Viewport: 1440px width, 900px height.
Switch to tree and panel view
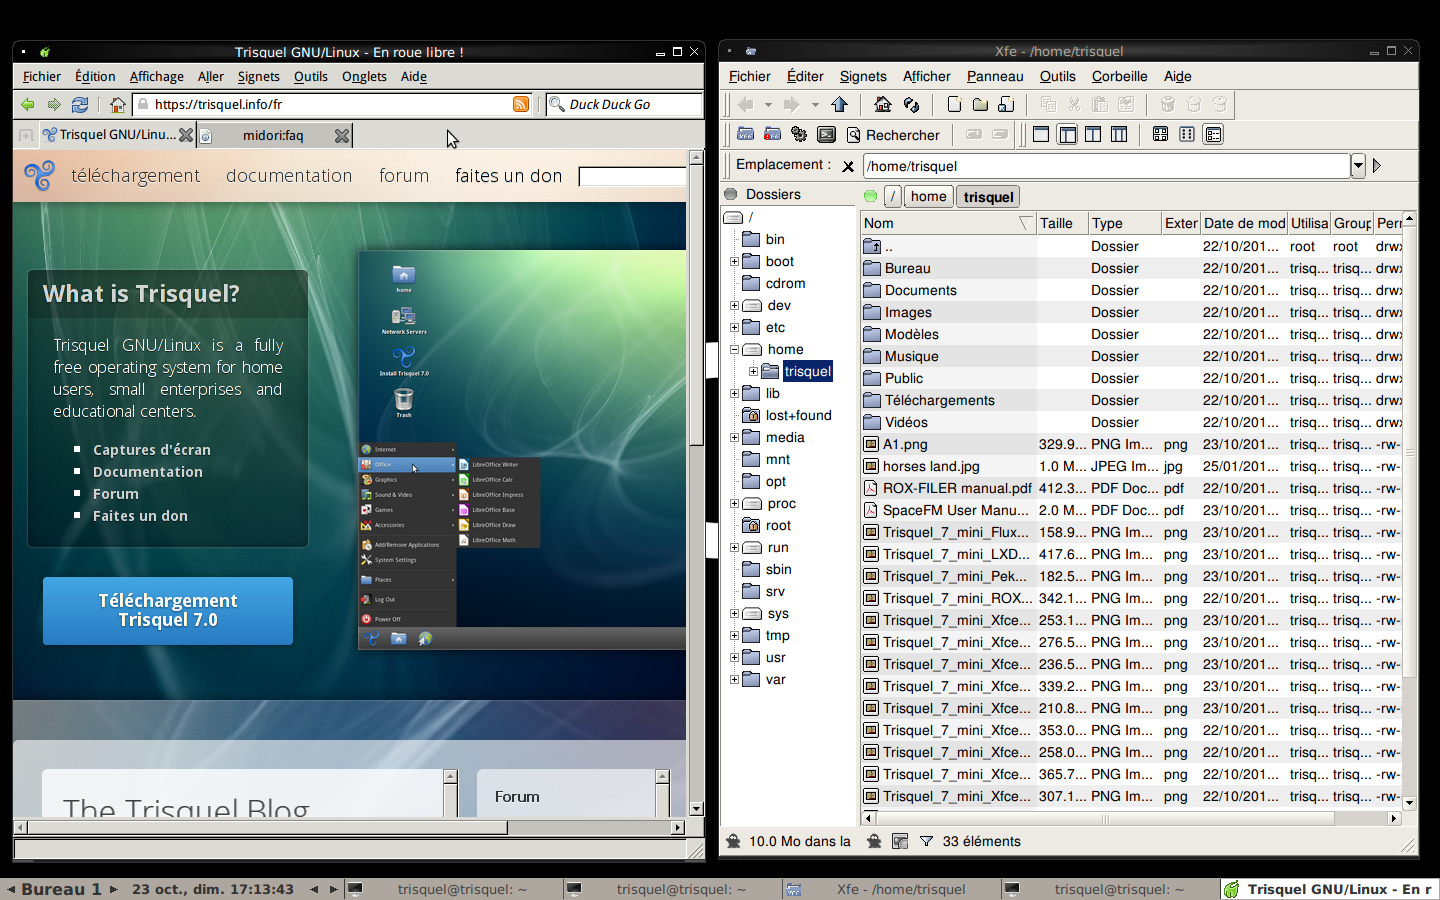[x=1067, y=134]
